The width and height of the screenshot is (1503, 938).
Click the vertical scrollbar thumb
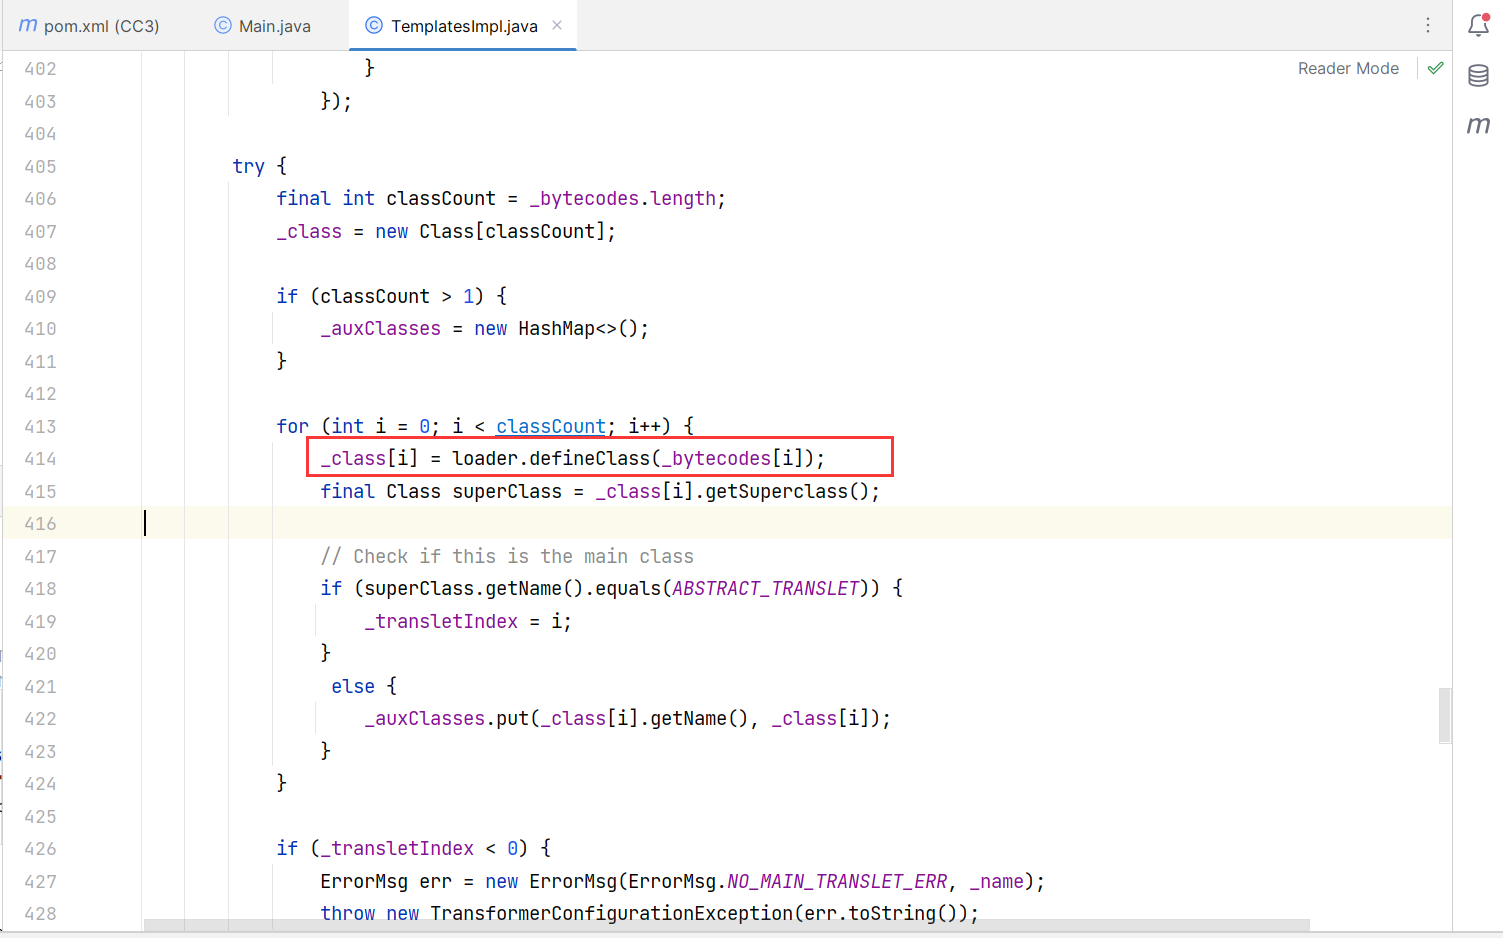(1444, 715)
